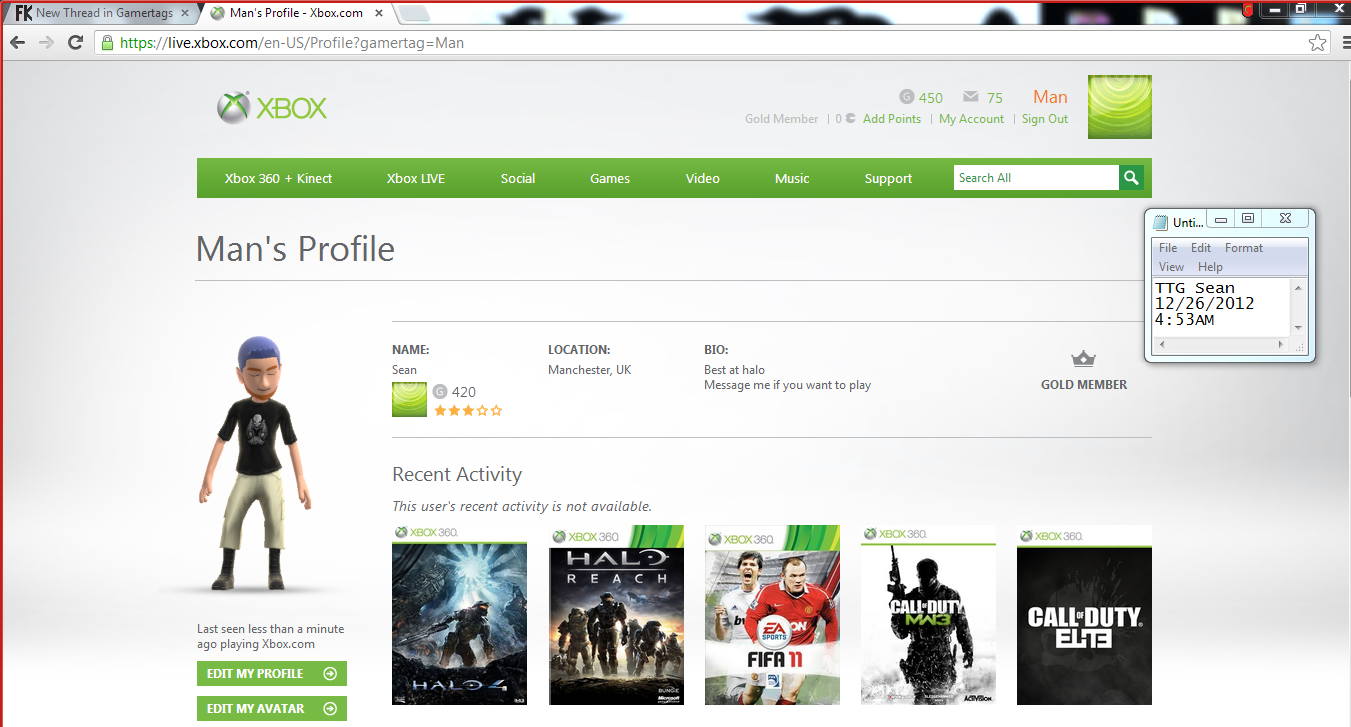Open the Games menu
The height and width of the screenshot is (727, 1351).
tap(610, 178)
